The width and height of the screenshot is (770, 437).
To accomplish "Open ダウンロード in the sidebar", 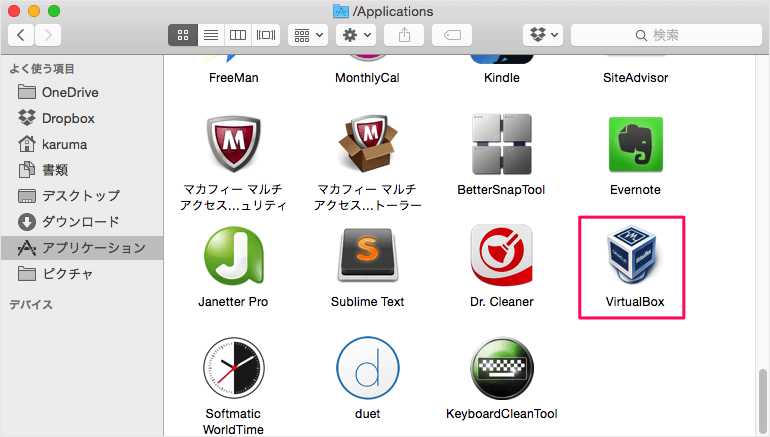I will point(82,222).
